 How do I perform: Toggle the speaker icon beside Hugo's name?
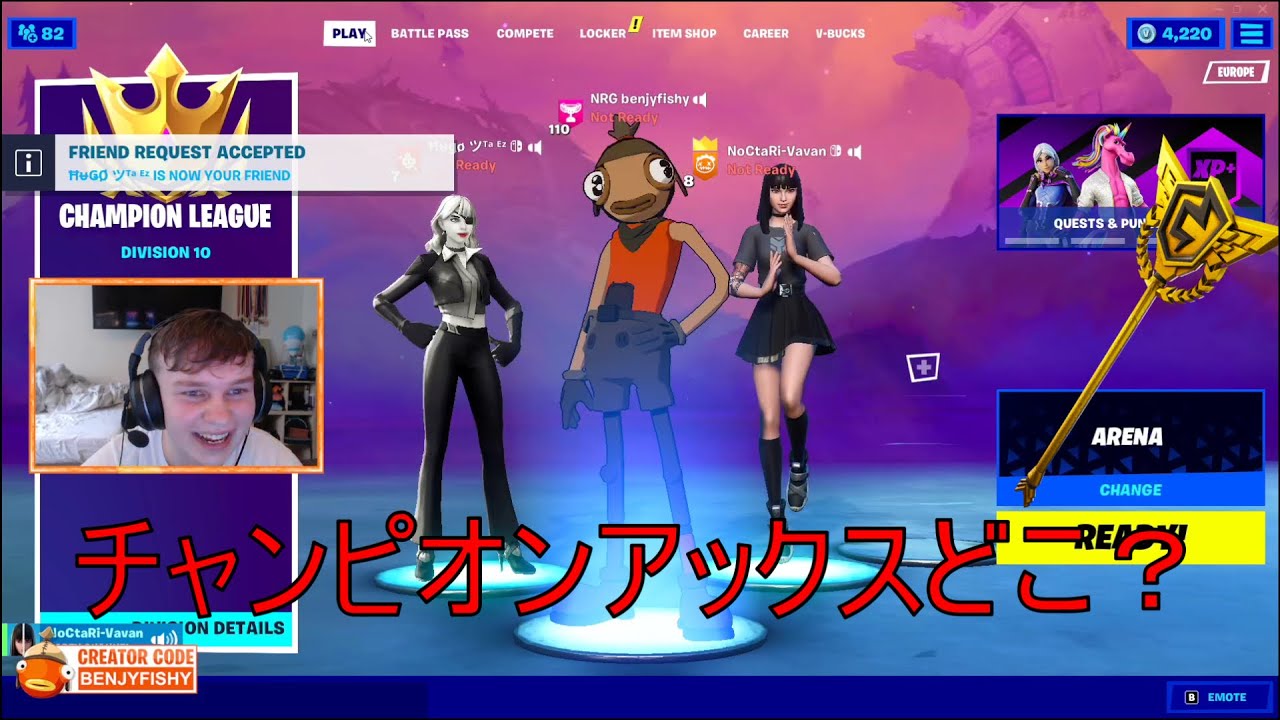(x=535, y=147)
